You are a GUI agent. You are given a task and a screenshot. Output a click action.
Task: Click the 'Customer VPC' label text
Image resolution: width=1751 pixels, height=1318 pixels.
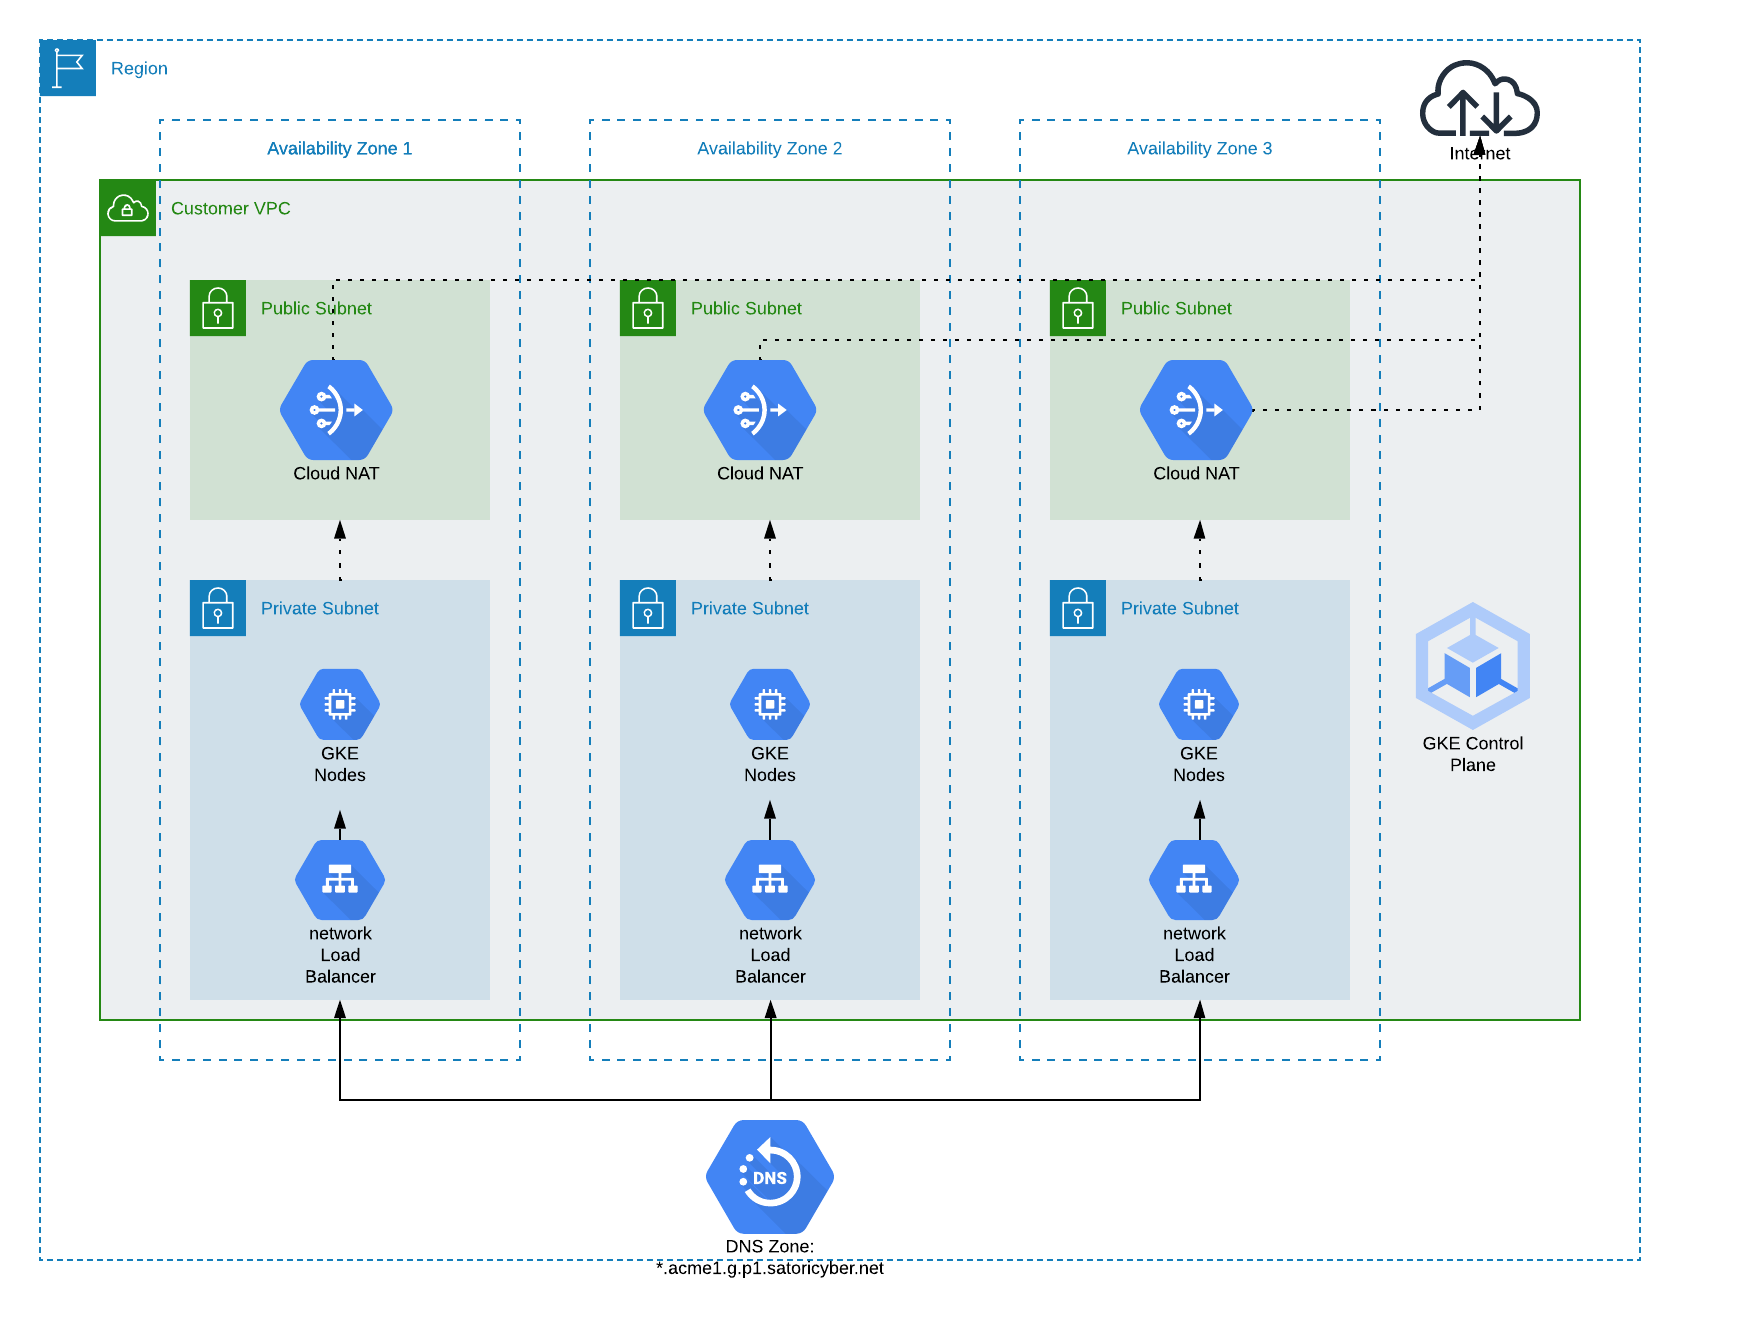(231, 208)
